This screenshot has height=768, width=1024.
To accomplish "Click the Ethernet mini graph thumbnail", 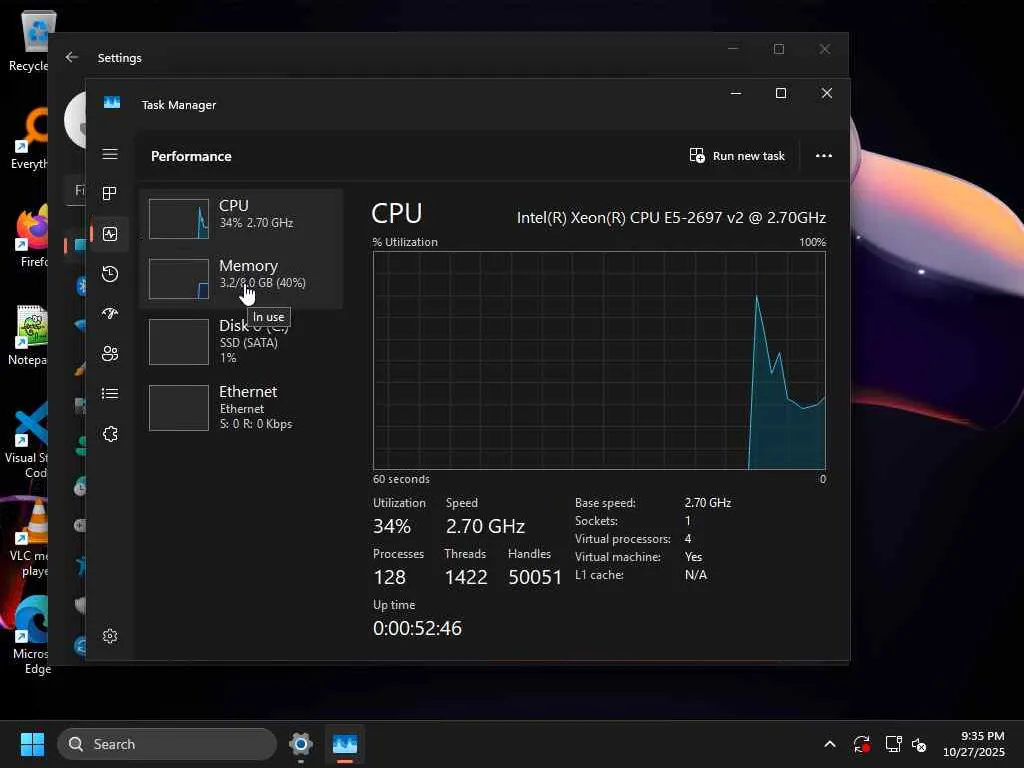I will pos(179,408).
